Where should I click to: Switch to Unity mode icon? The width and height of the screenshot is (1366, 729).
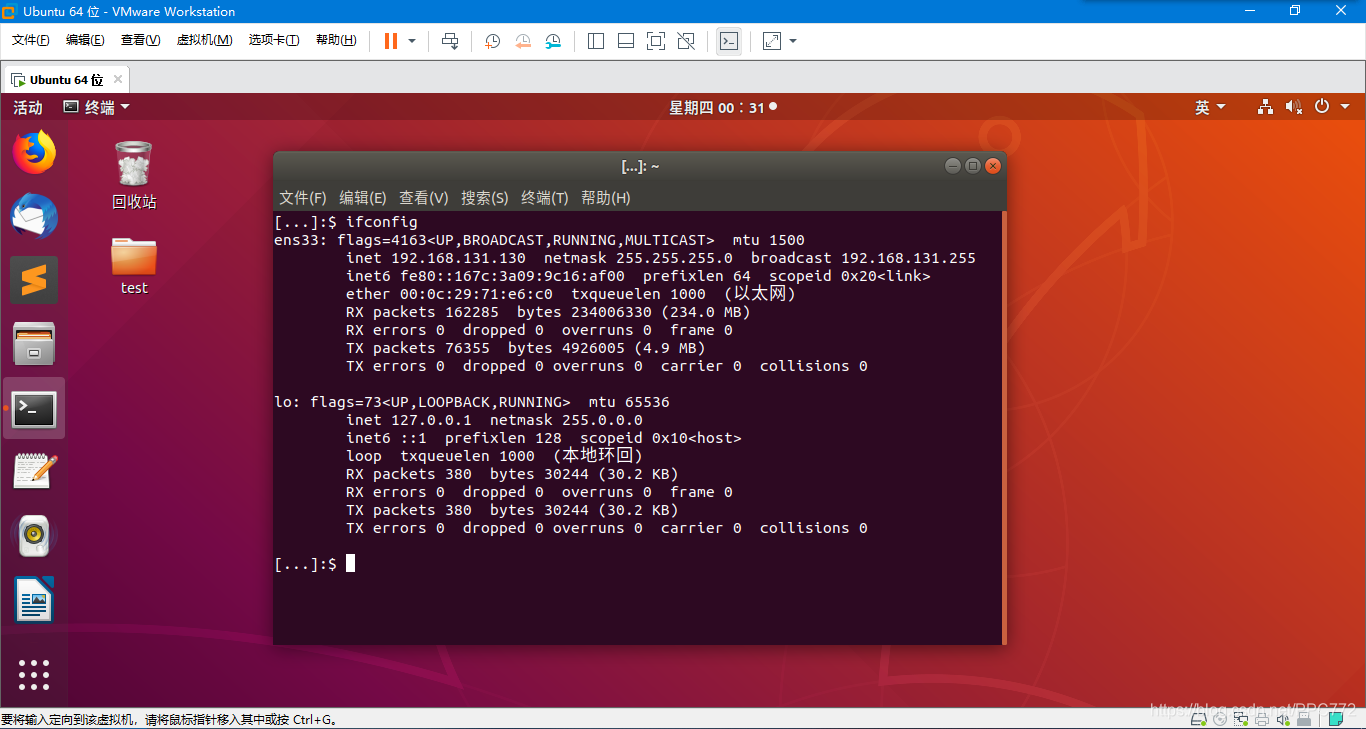tap(686, 41)
